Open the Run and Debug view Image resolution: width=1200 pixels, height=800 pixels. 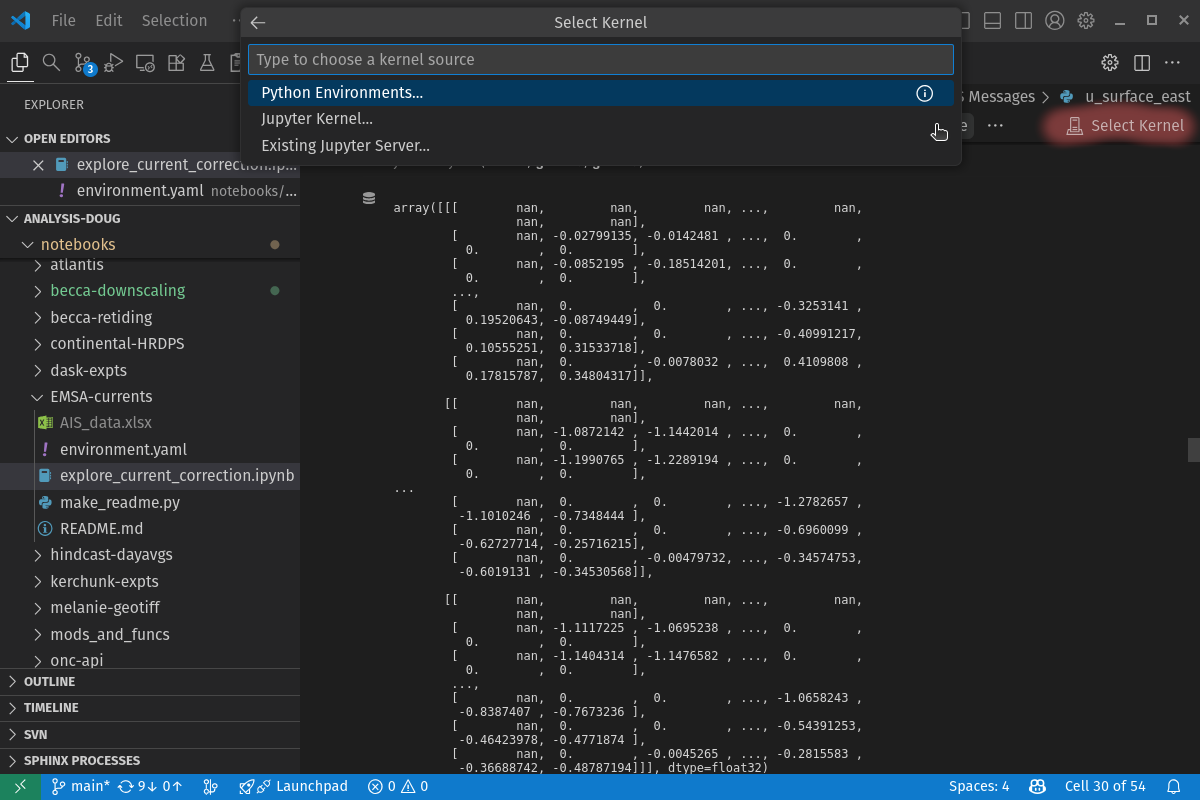pyautogui.click(x=114, y=63)
